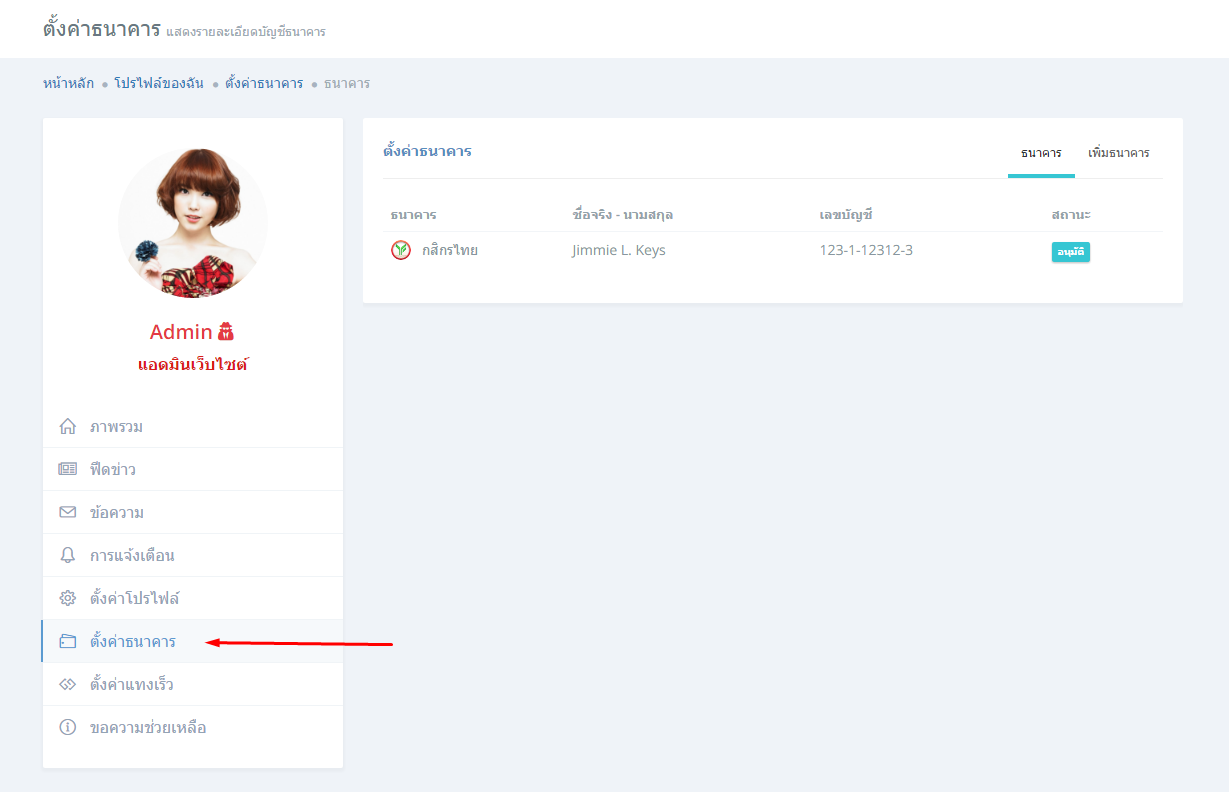Click the gear icon beside ตั้งค่าโปรไฟล์

coord(68,599)
